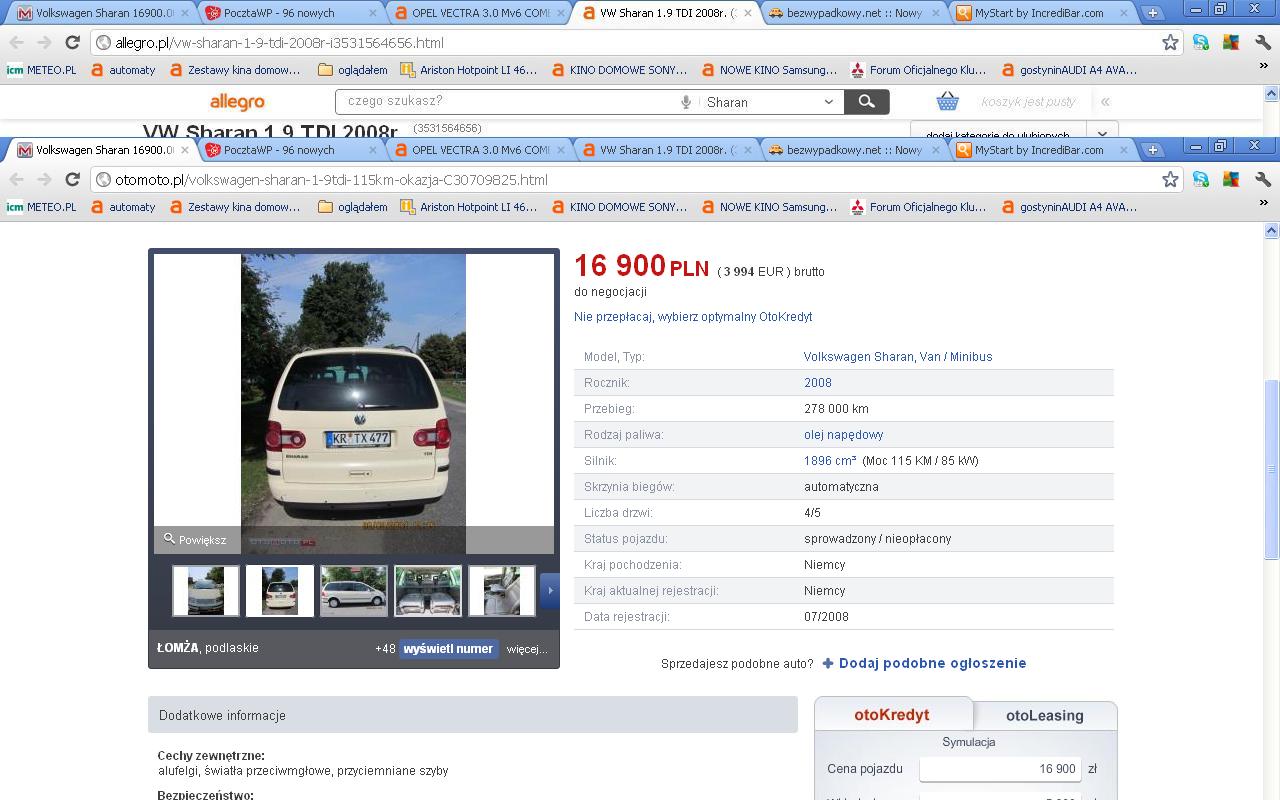Click the '1896 cm³' engine link
The width and height of the screenshot is (1280, 800).
830,460
